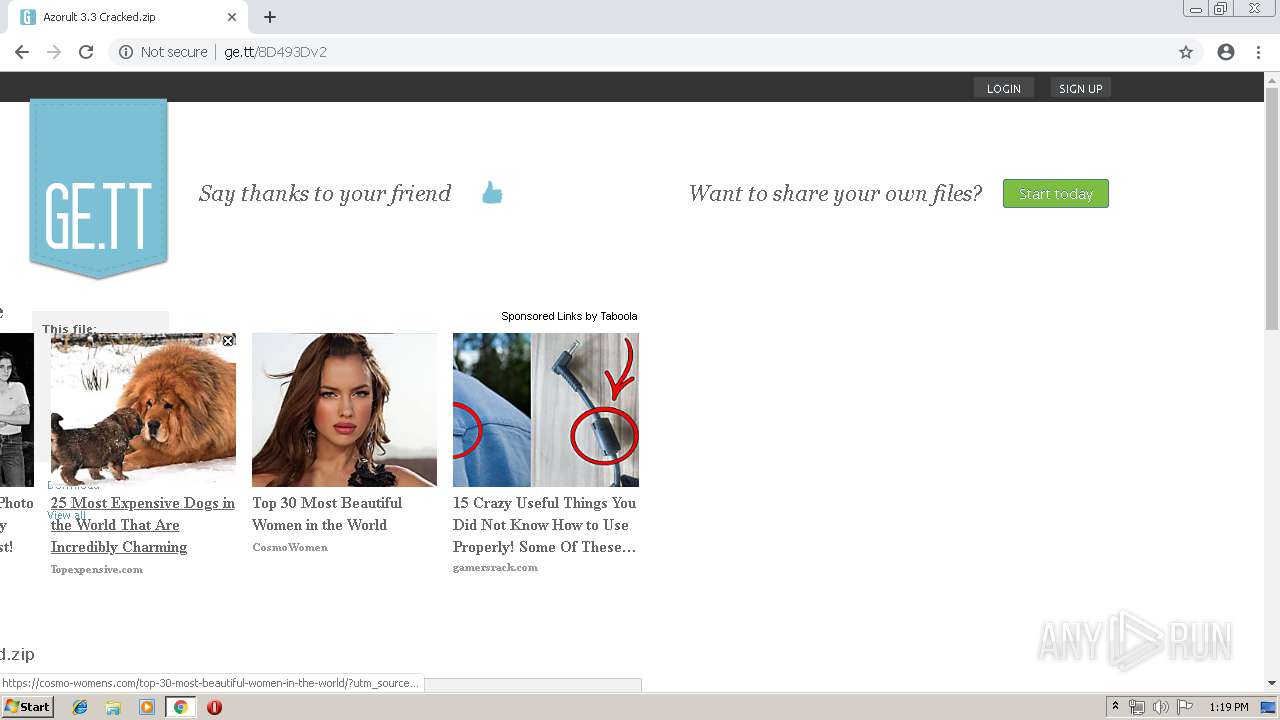This screenshot has width=1280, height=720.
Task: Click the View all link
Action: 66,515
